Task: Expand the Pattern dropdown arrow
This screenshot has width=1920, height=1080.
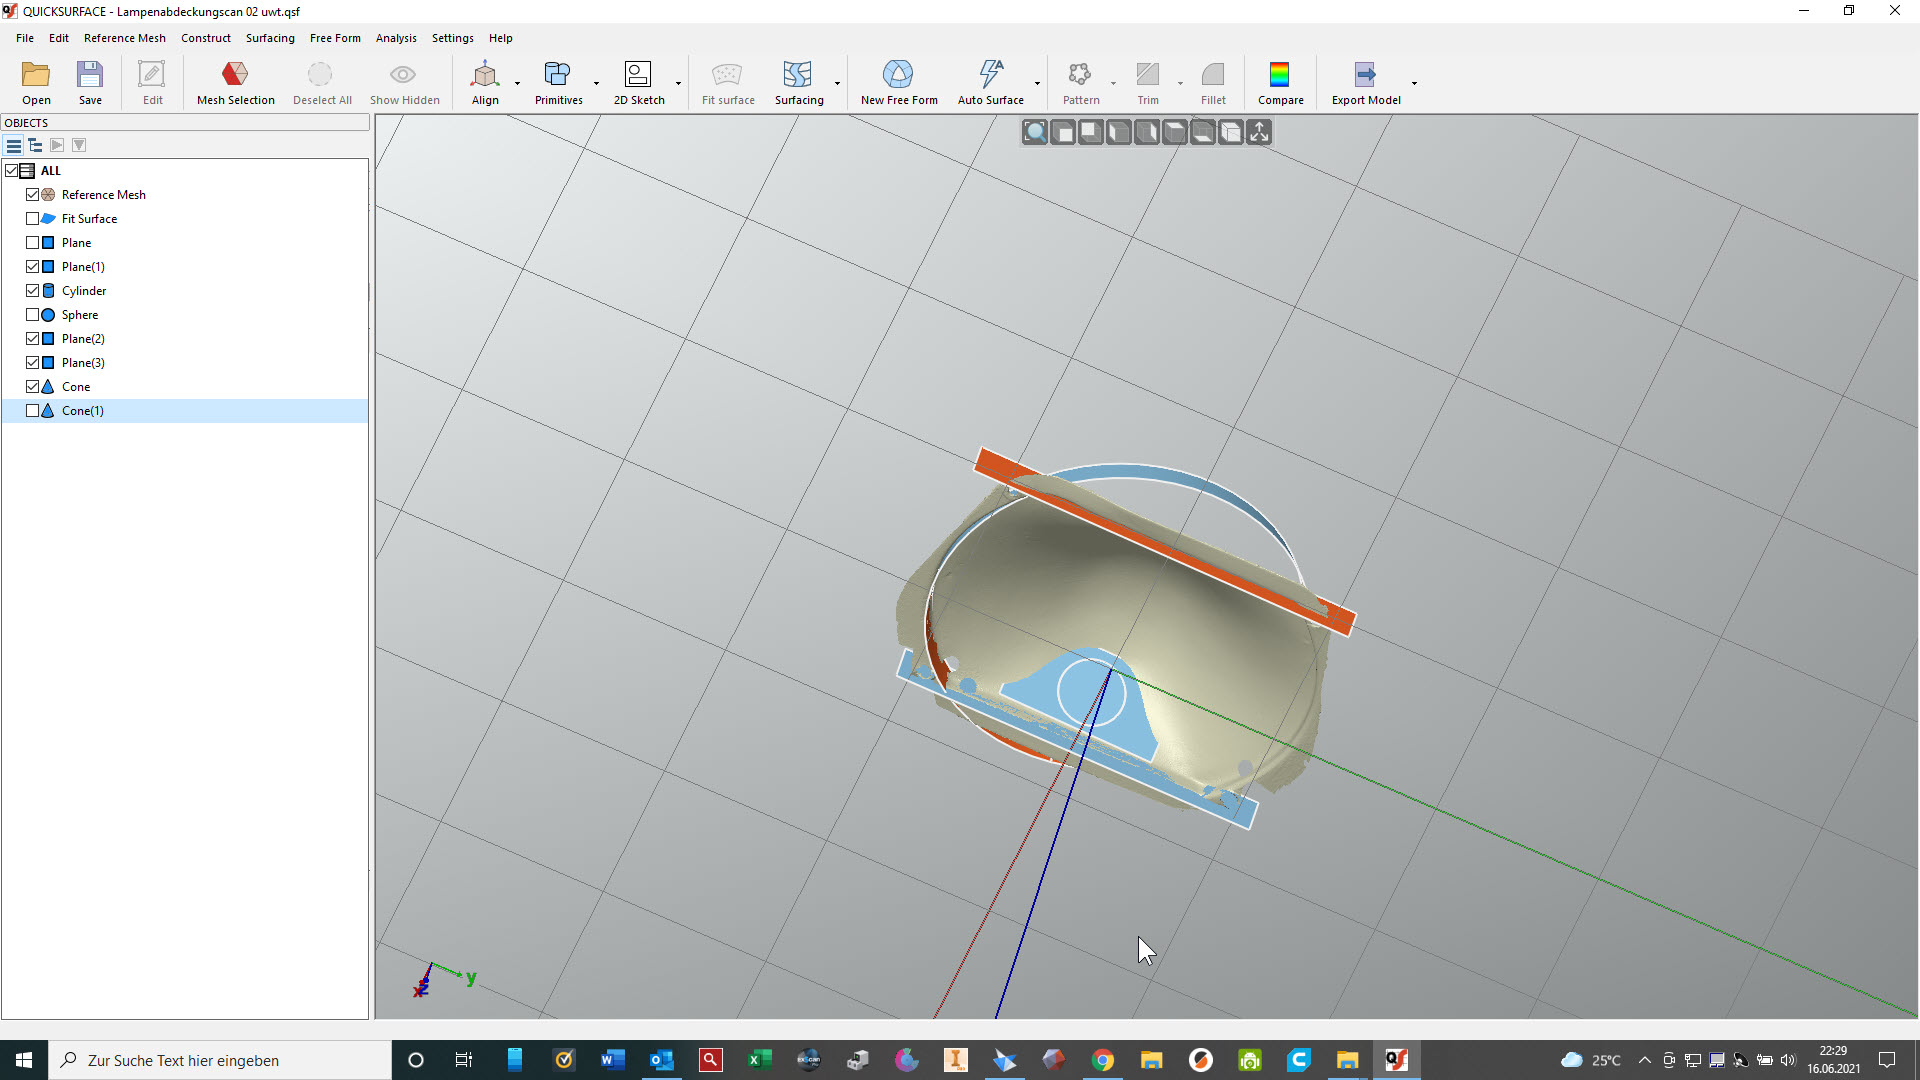Action: (1113, 83)
